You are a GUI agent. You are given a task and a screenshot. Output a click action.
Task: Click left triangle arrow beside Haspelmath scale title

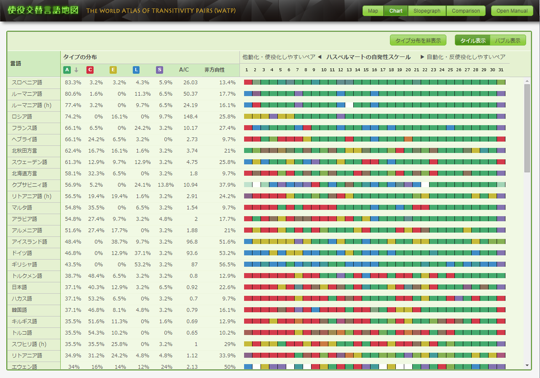(320, 57)
